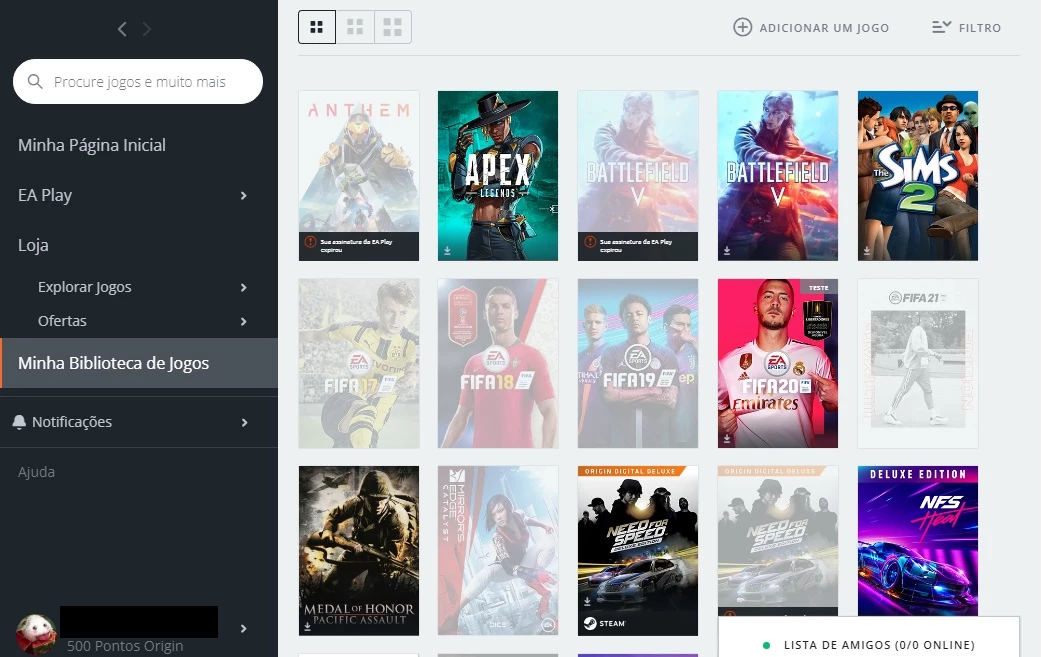Expand the user profile menu chevron

[244, 628]
